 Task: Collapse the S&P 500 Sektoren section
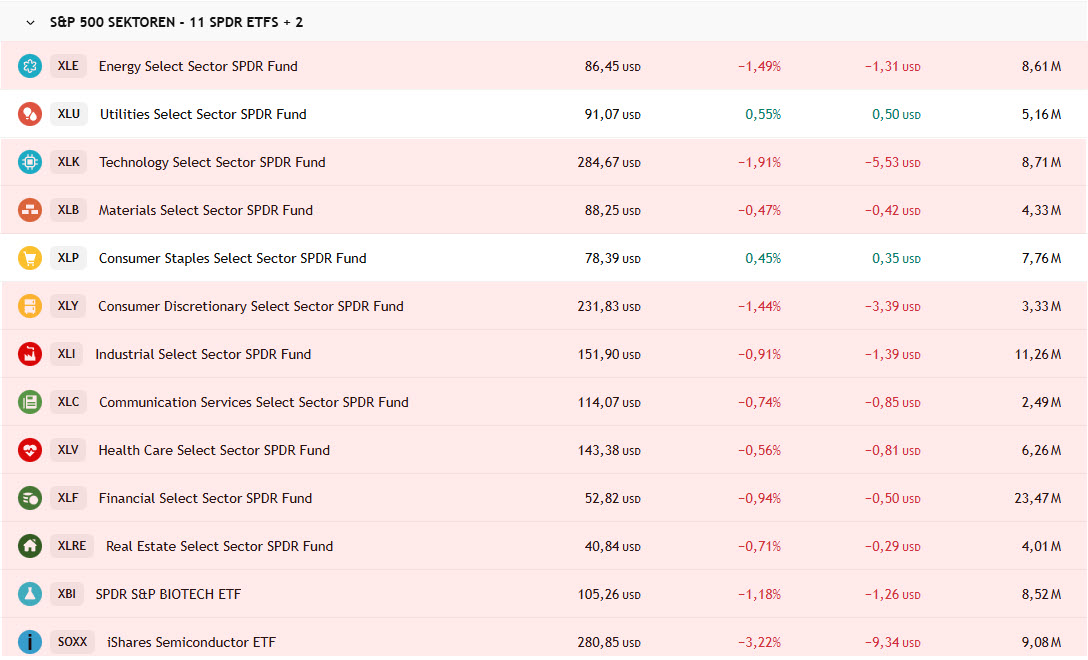pos(31,22)
